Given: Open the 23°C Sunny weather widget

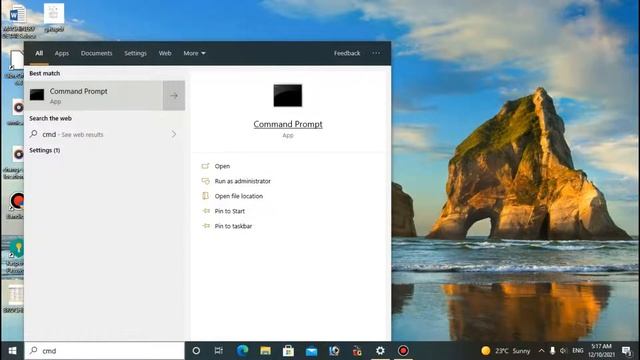Looking at the screenshot, I should (x=505, y=351).
